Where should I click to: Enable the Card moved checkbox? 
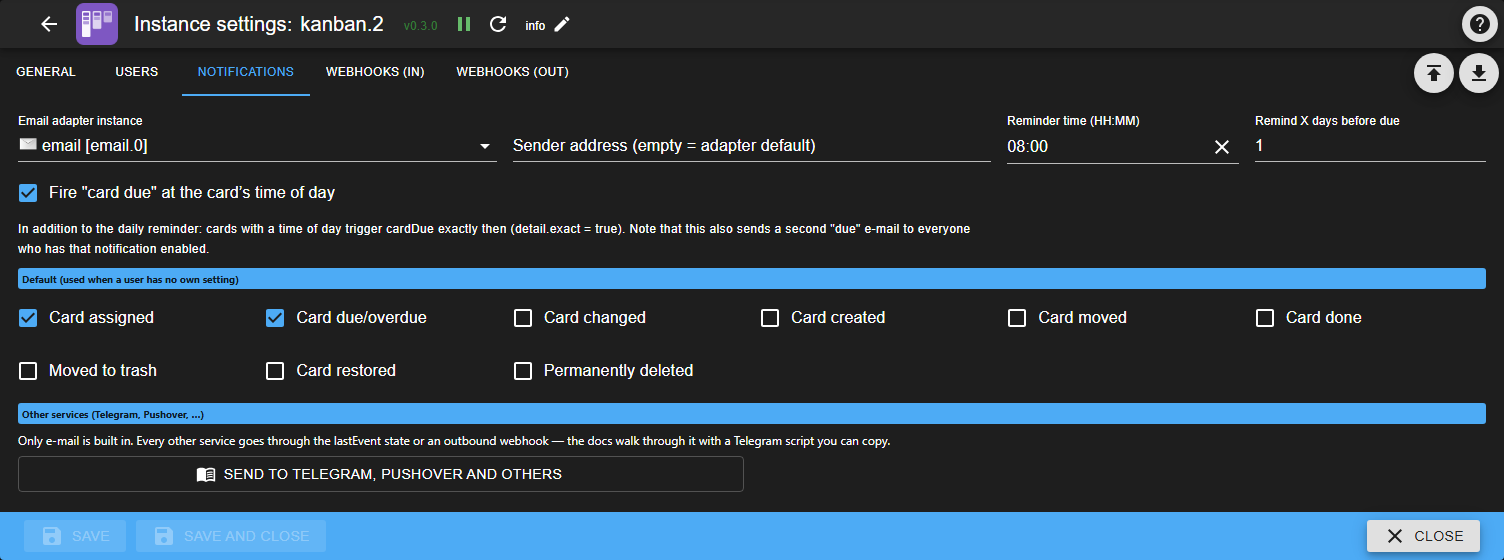coord(1017,318)
